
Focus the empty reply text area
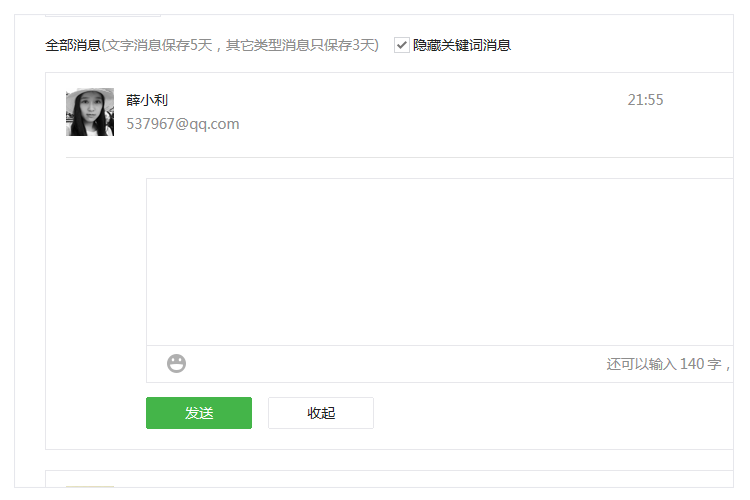440,262
